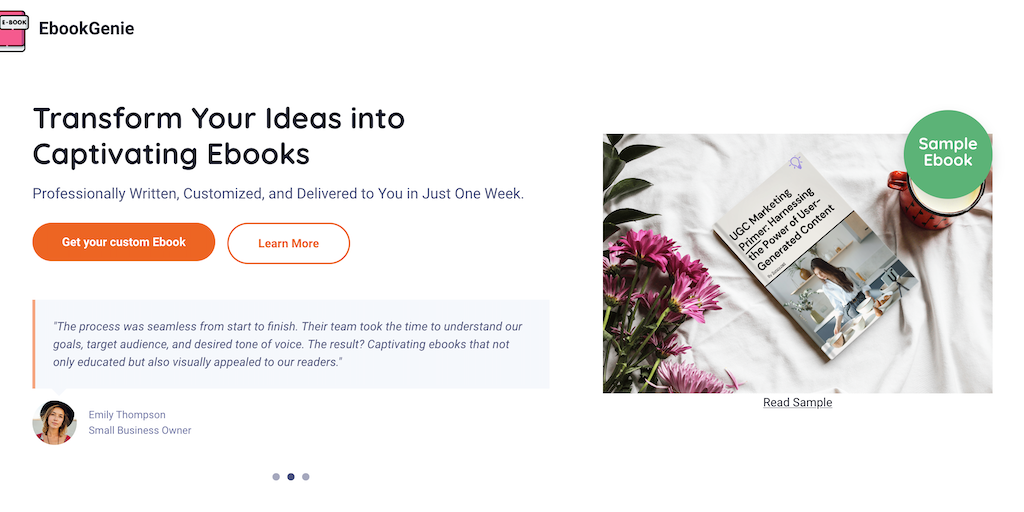Open the Learn More button

click(288, 243)
